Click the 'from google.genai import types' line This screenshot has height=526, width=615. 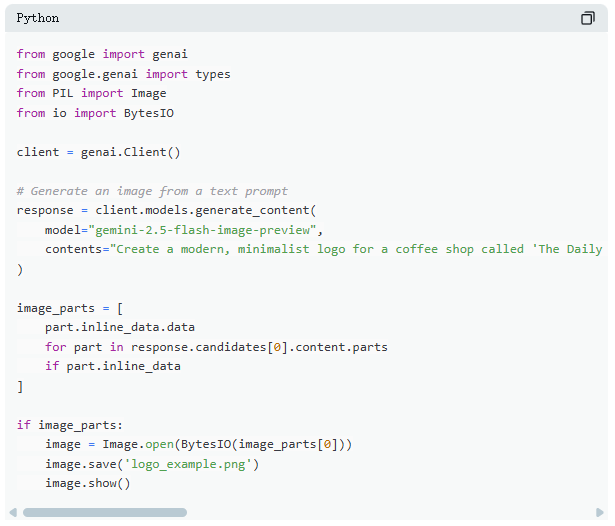123,74
